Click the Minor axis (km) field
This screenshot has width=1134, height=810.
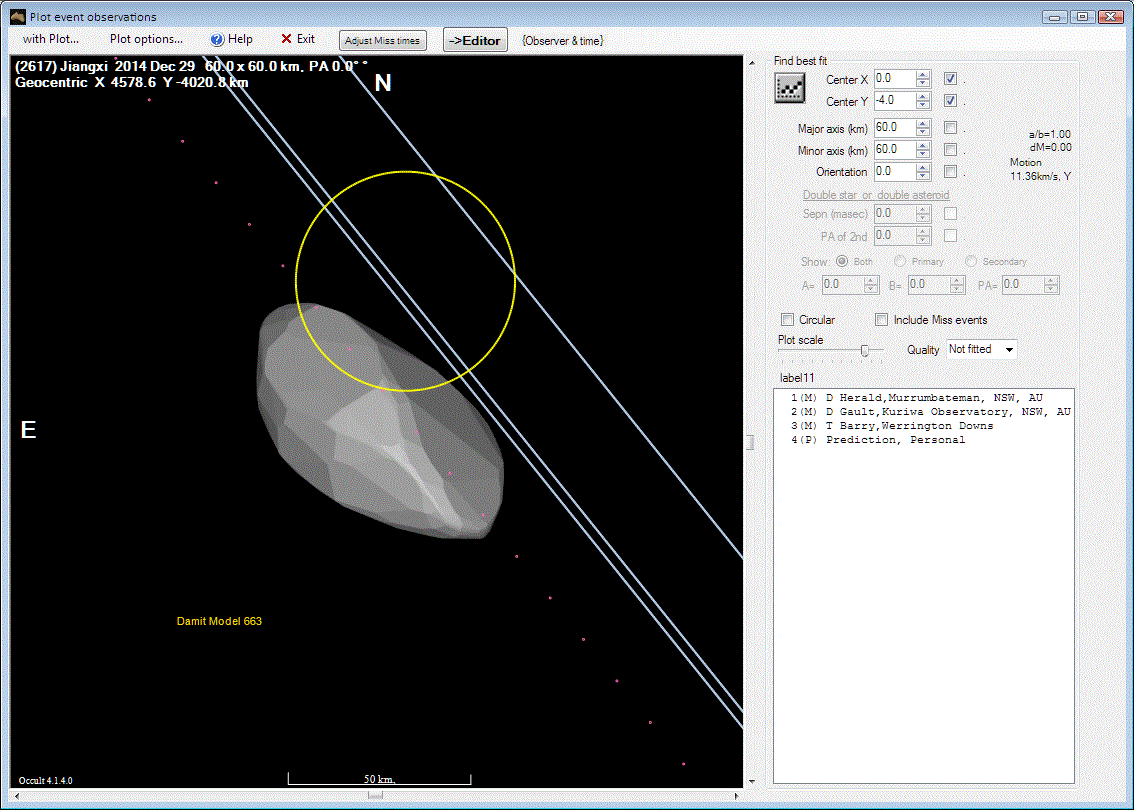point(895,150)
